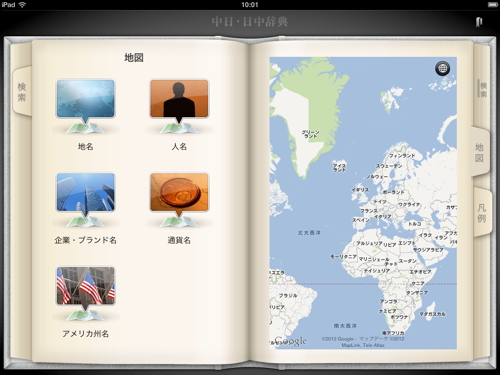Select the 凡例 side tab

pyautogui.click(x=482, y=213)
